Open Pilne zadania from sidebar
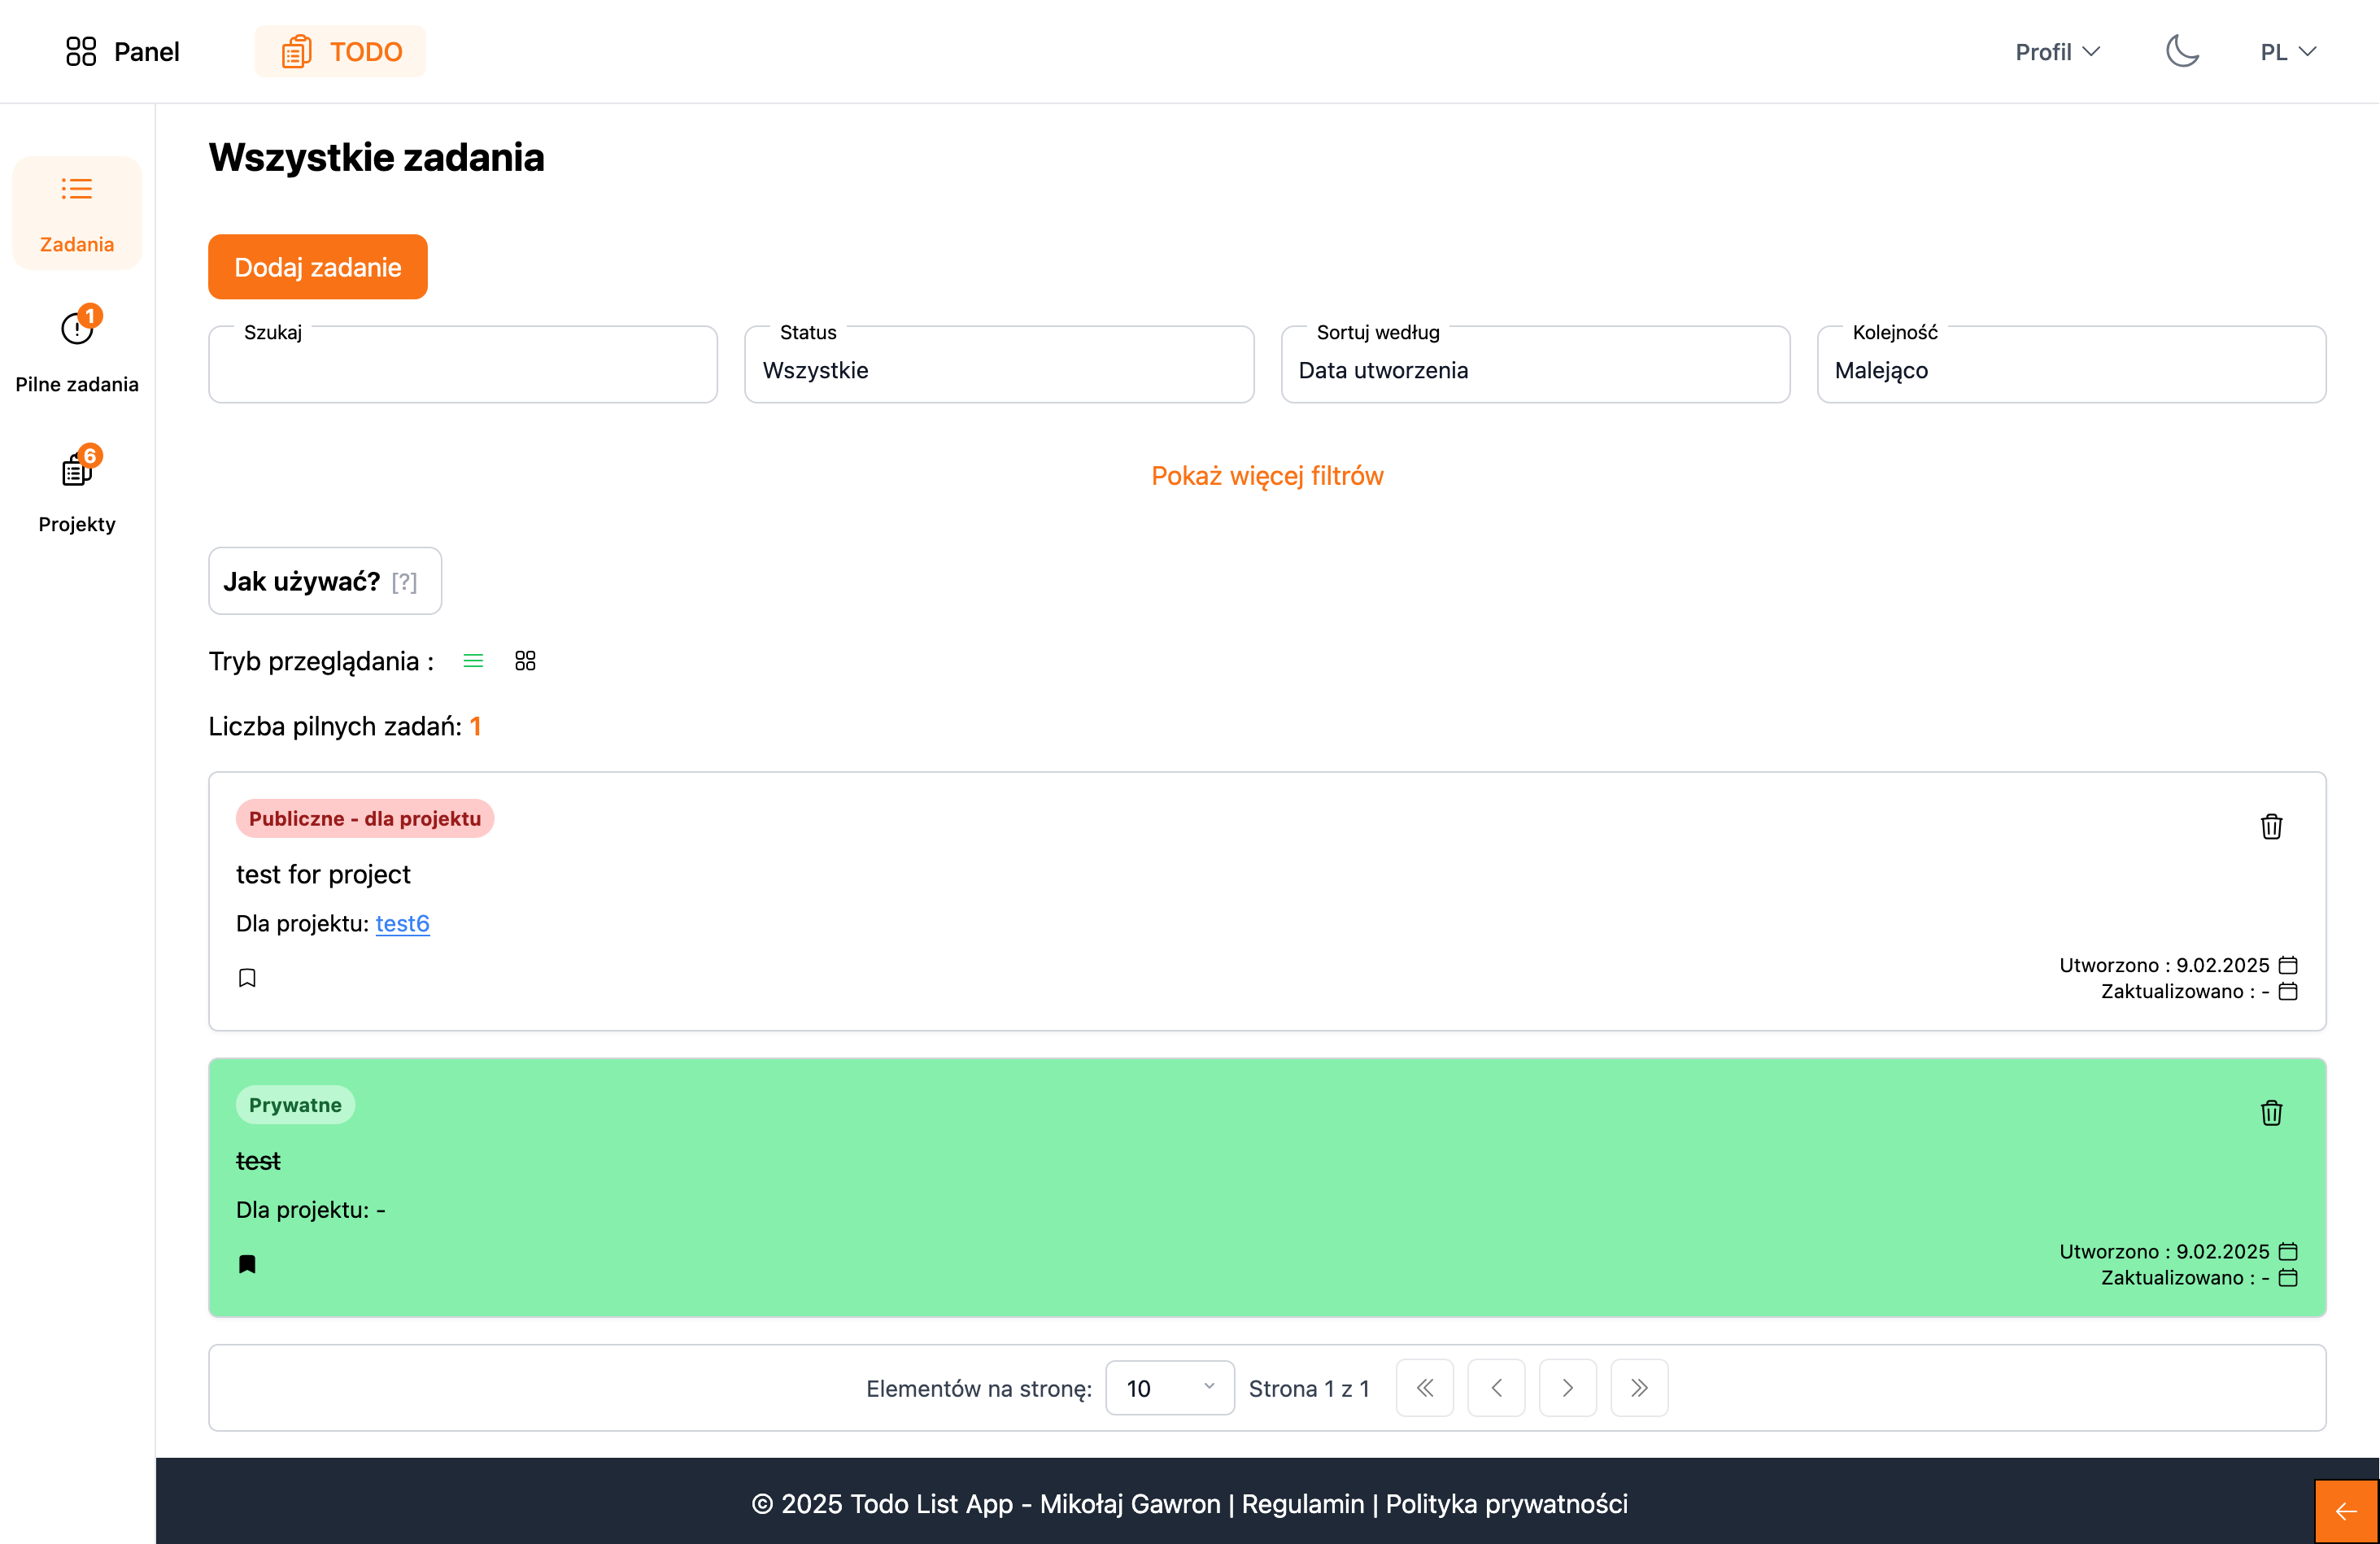2380x1544 pixels. coord(77,349)
